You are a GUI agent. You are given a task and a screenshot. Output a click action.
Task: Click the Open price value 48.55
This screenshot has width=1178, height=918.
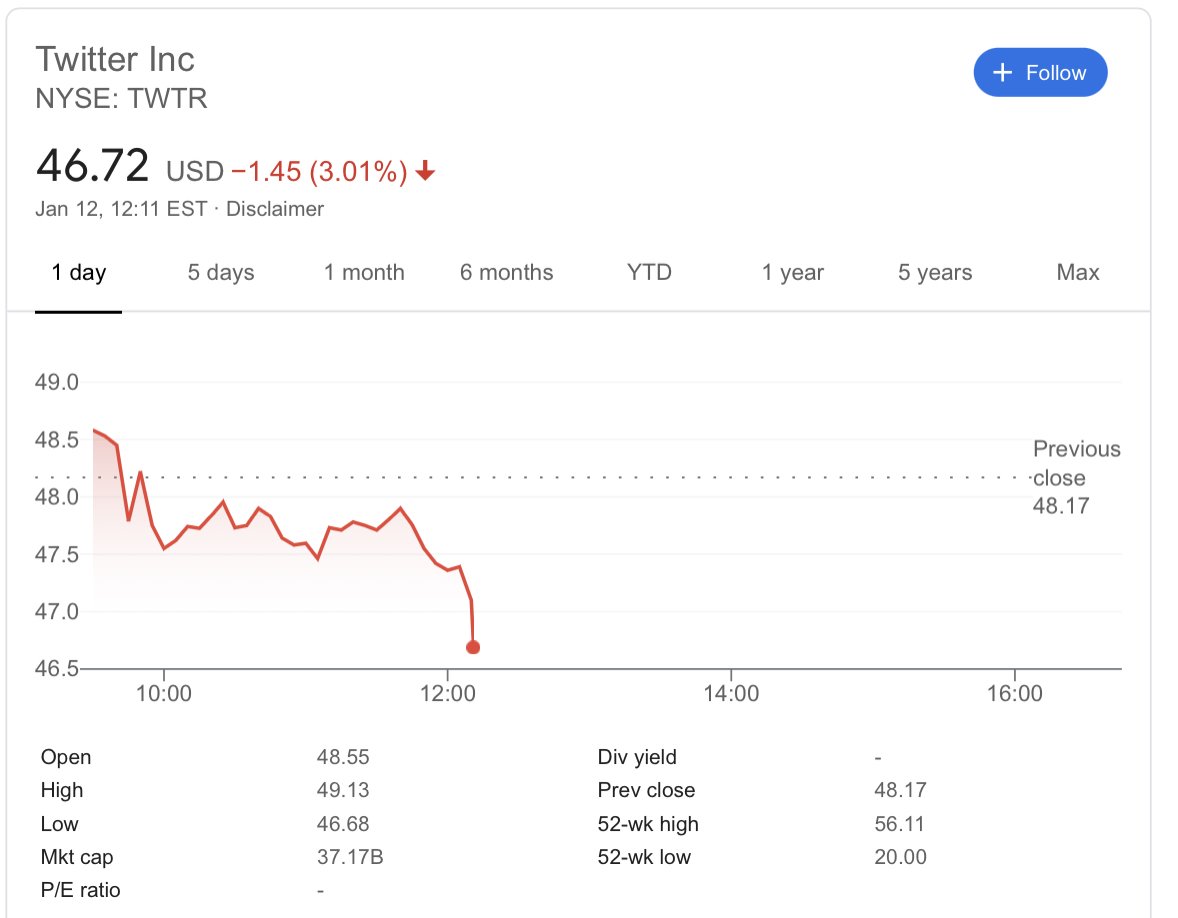pos(343,756)
